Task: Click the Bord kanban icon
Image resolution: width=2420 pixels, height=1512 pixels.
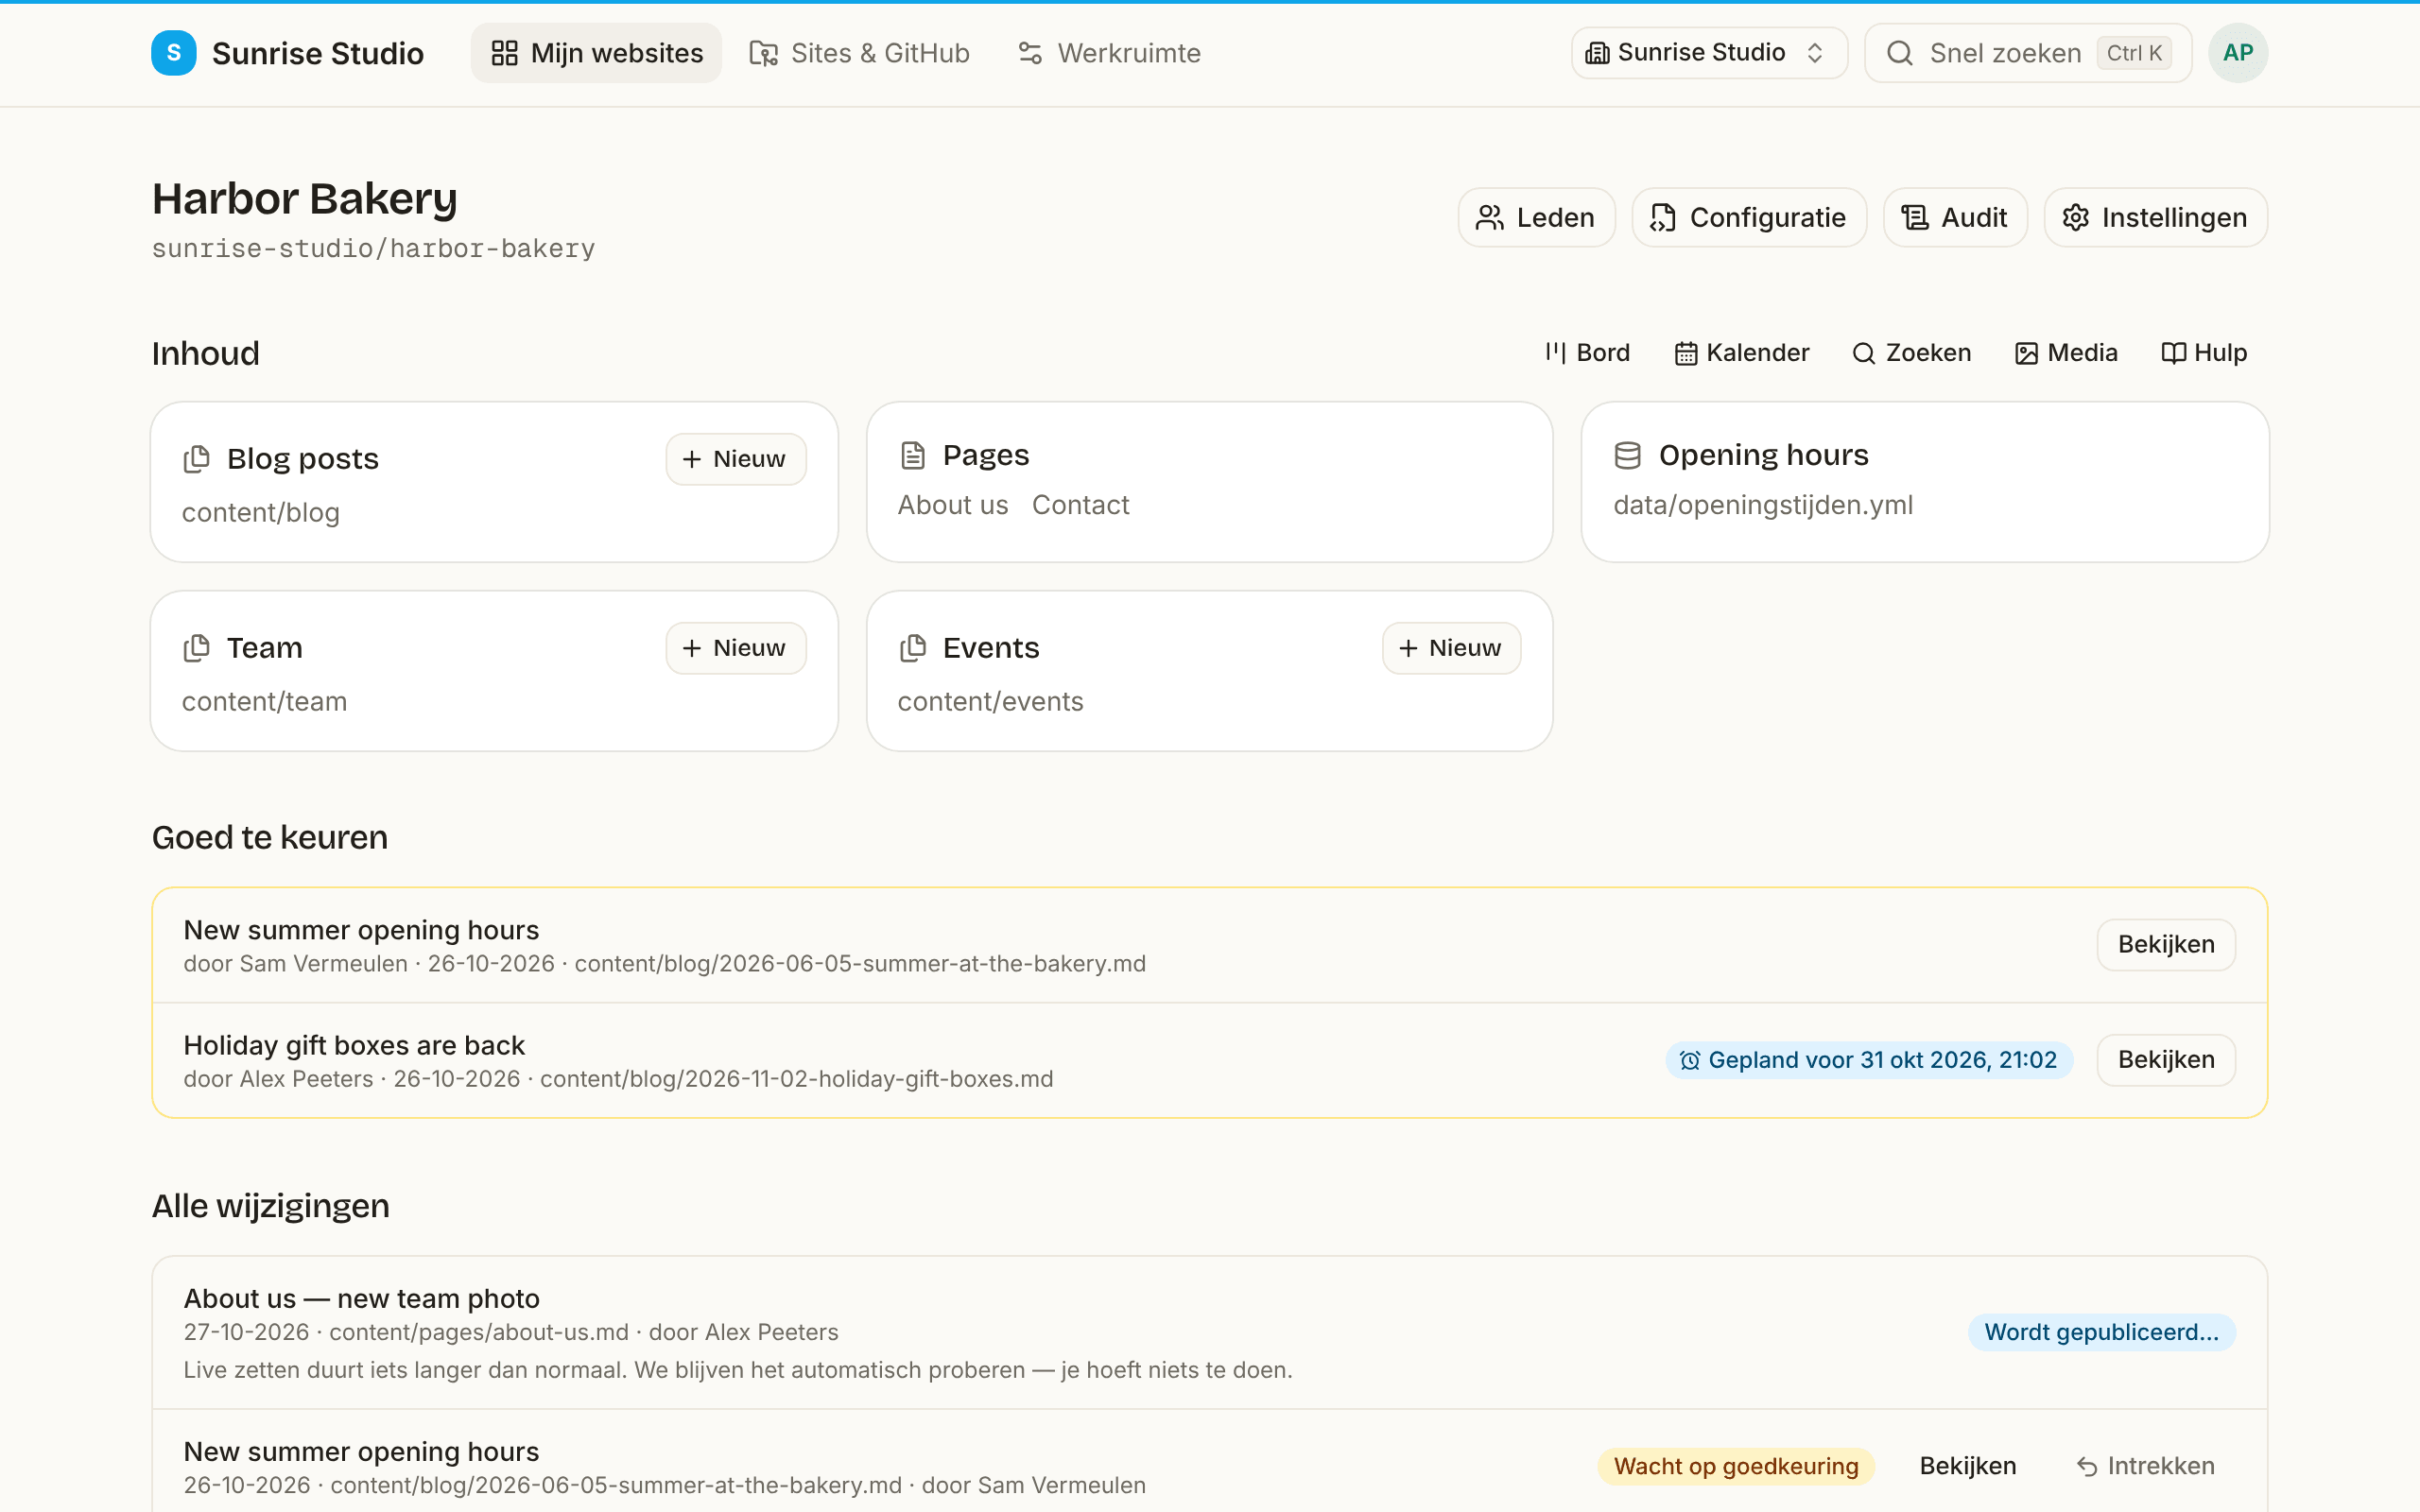Action: click(x=1556, y=353)
